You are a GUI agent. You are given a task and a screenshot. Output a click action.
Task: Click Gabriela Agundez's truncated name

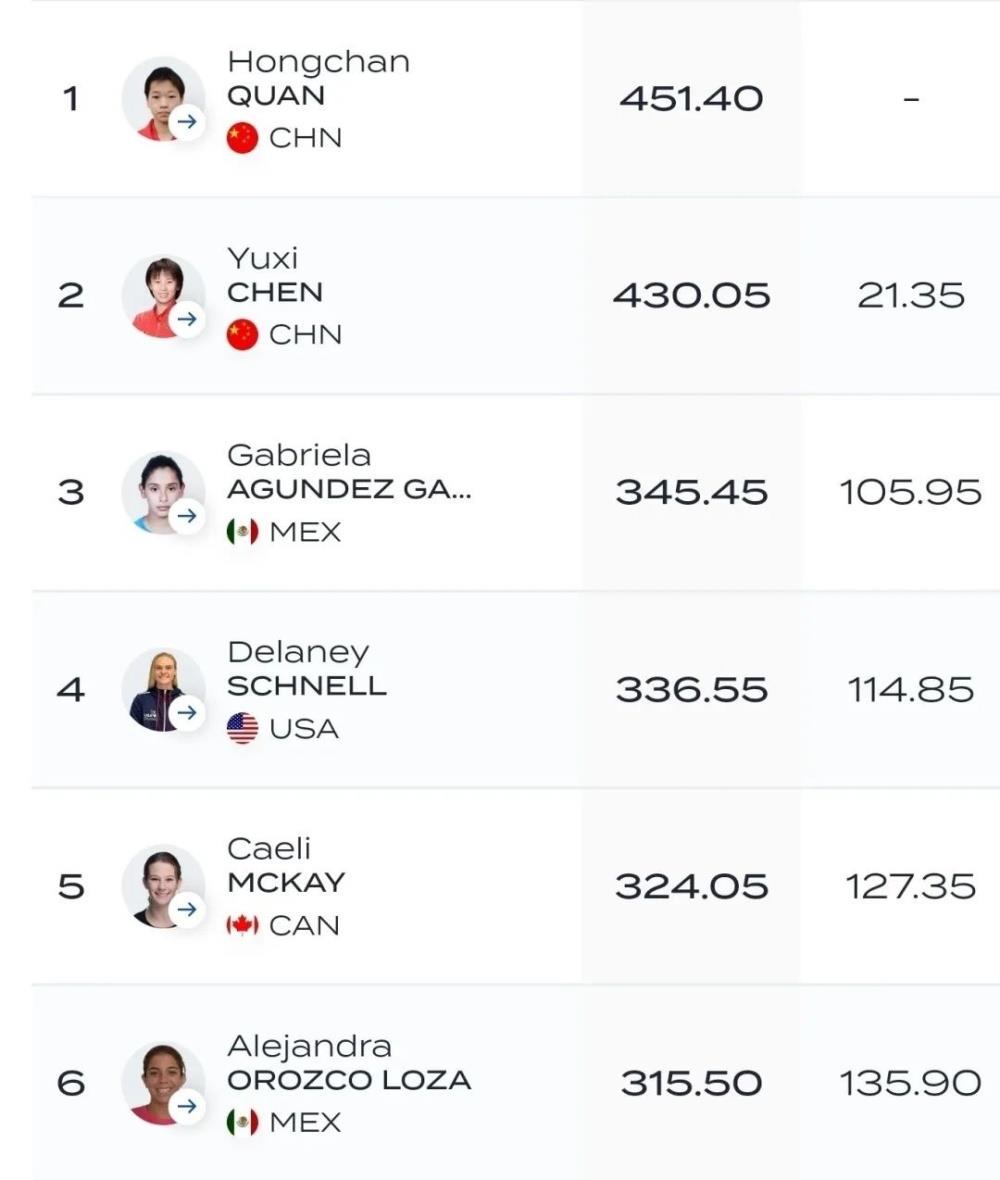348,472
